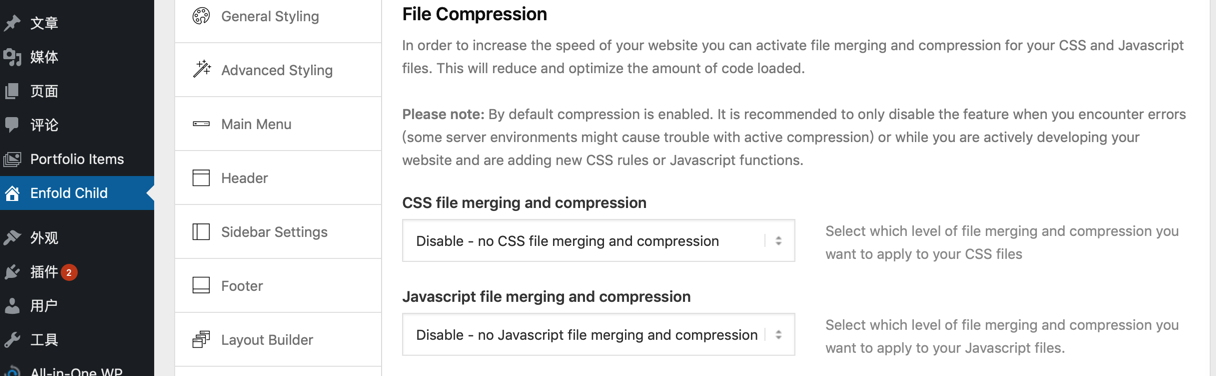Open the CSS file merging and compression dropdown

click(x=598, y=241)
